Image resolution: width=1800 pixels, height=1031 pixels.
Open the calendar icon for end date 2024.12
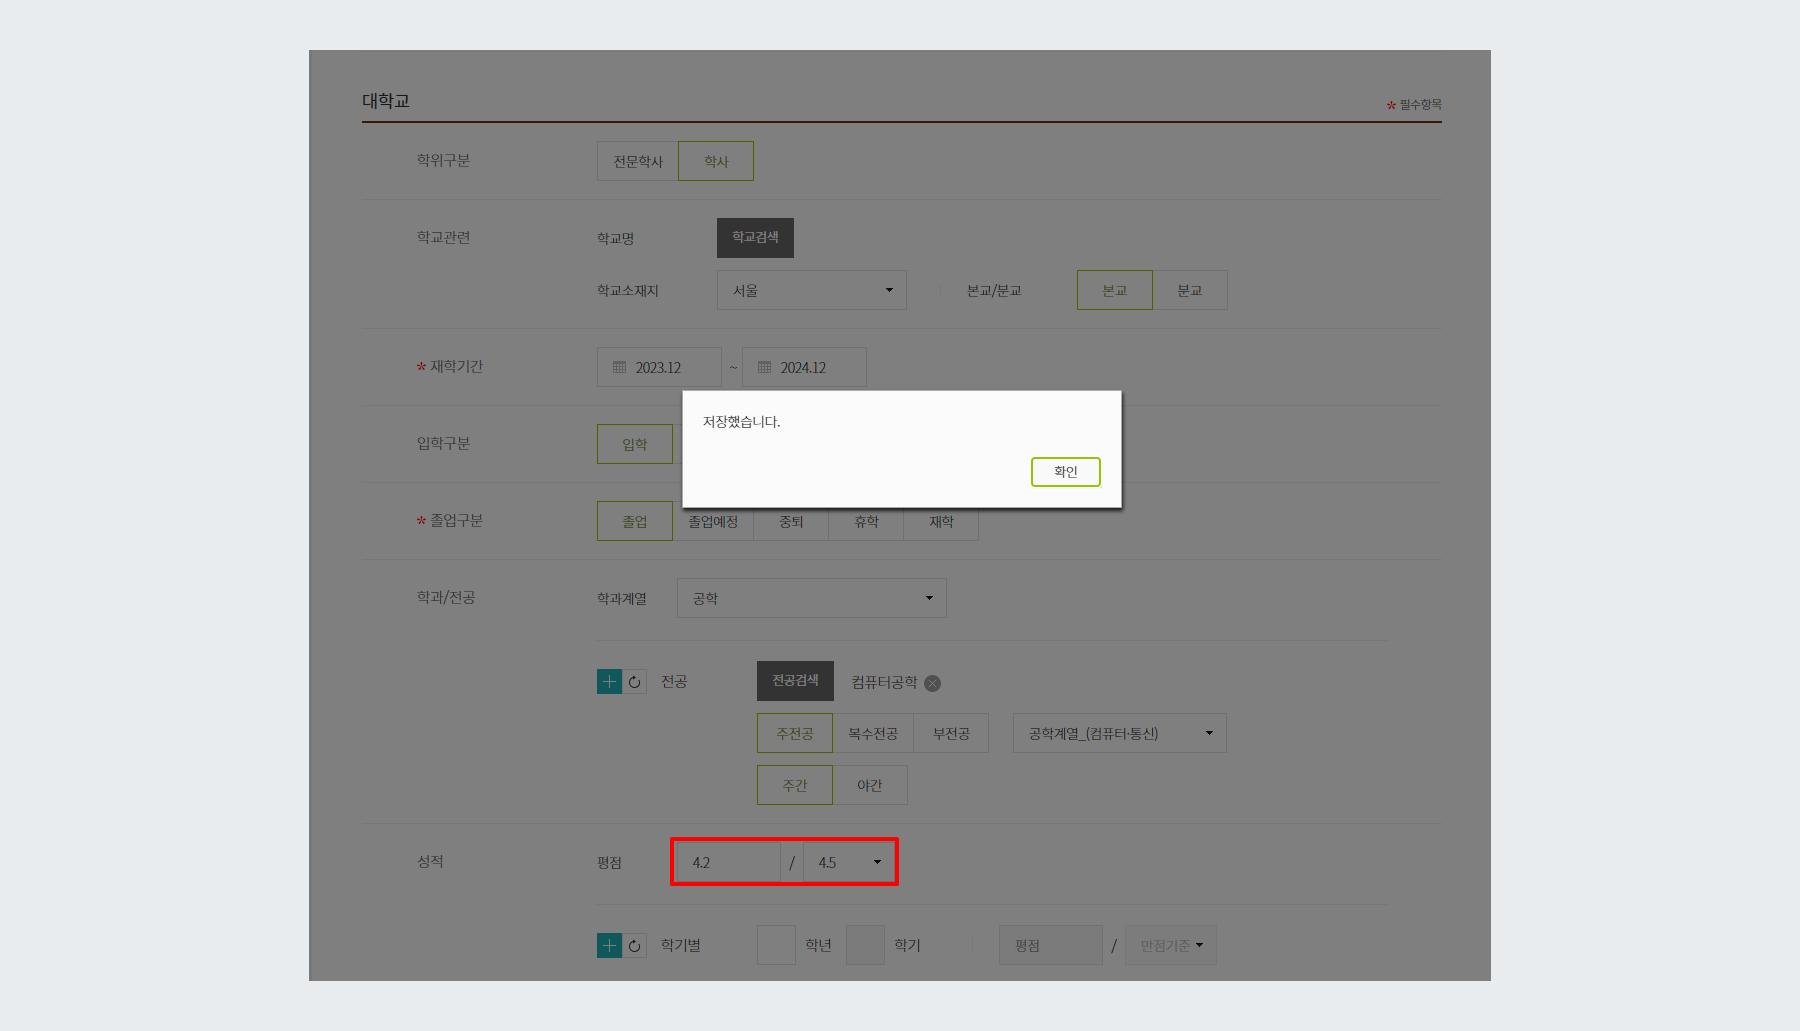(x=764, y=367)
